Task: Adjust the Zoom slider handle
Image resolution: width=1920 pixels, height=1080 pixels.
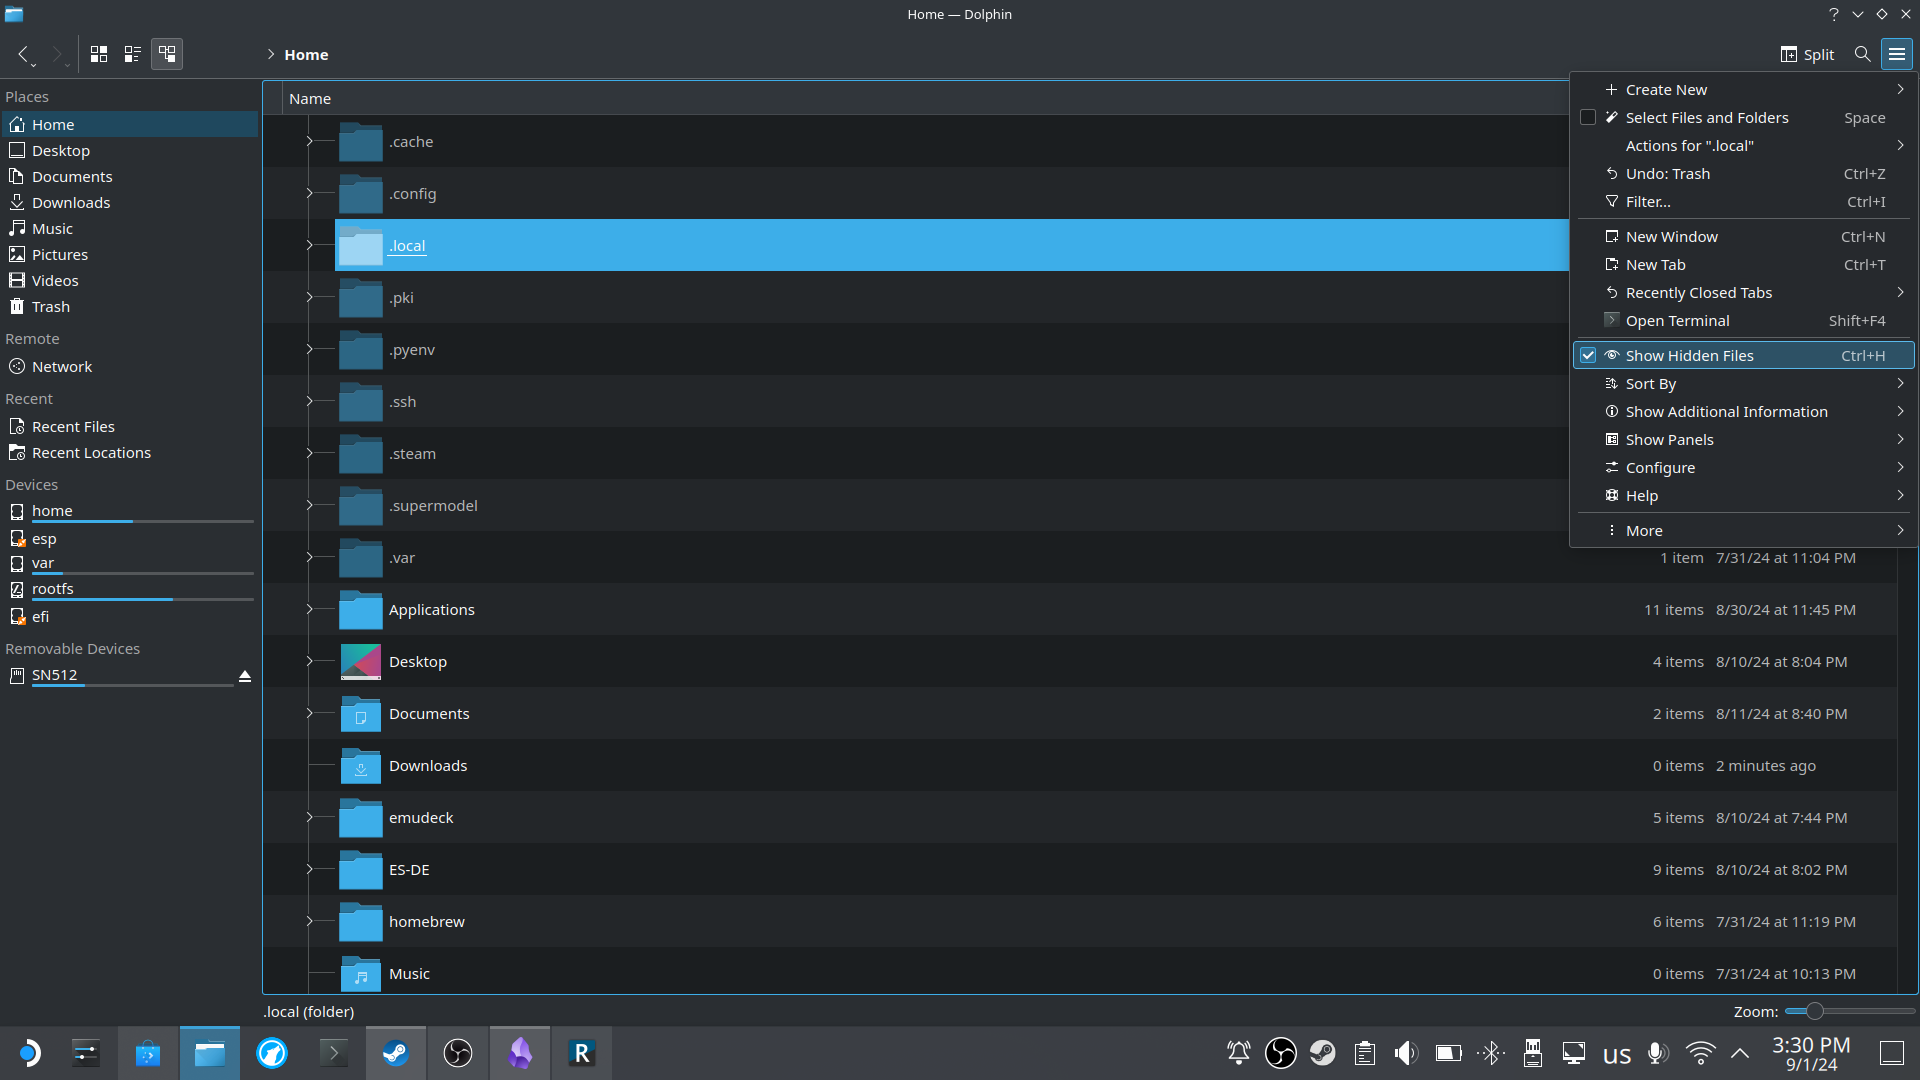Action: (1814, 1011)
